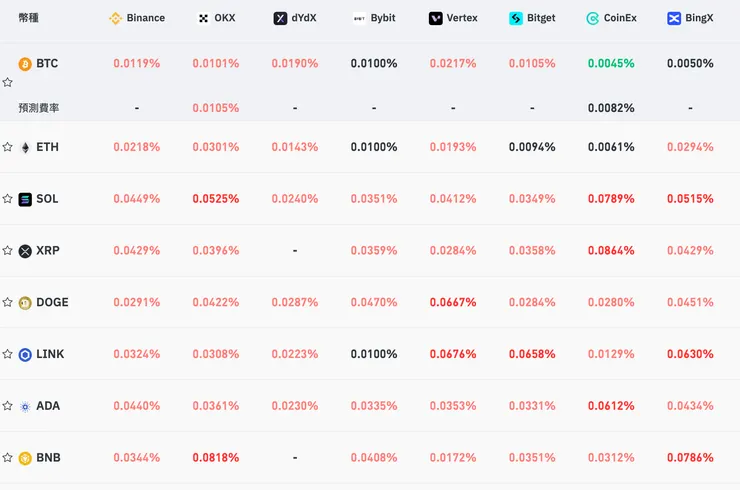Star the XRP row as favorite
This screenshot has height=490, width=740.
click(x=8, y=251)
